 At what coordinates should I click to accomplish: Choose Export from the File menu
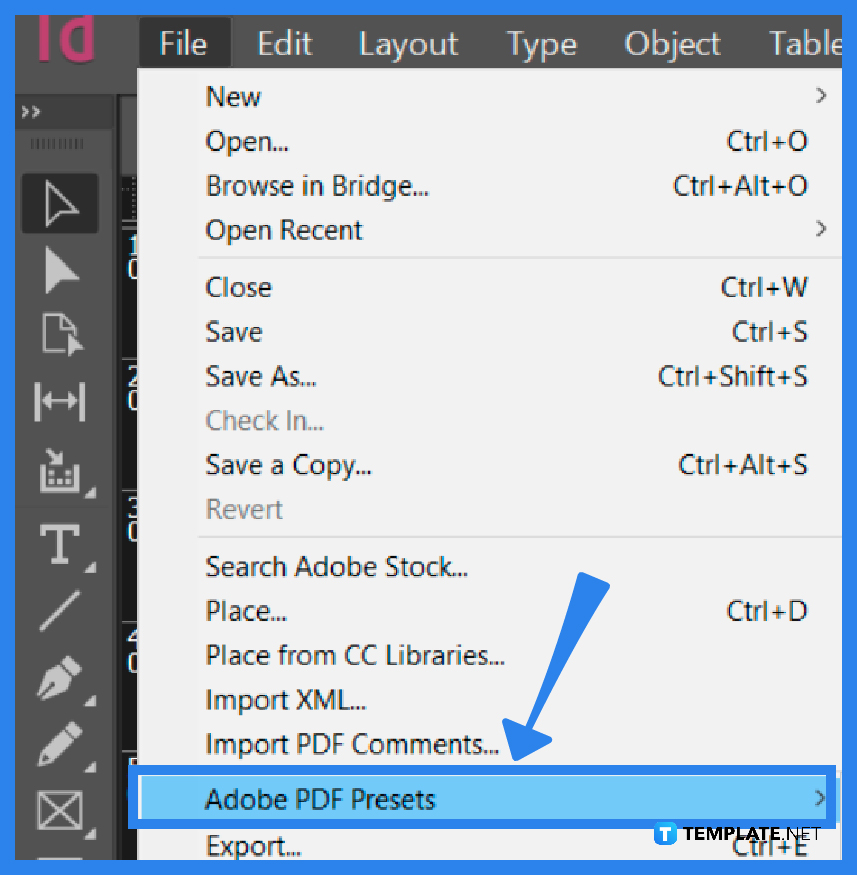click(x=253, y=846)
